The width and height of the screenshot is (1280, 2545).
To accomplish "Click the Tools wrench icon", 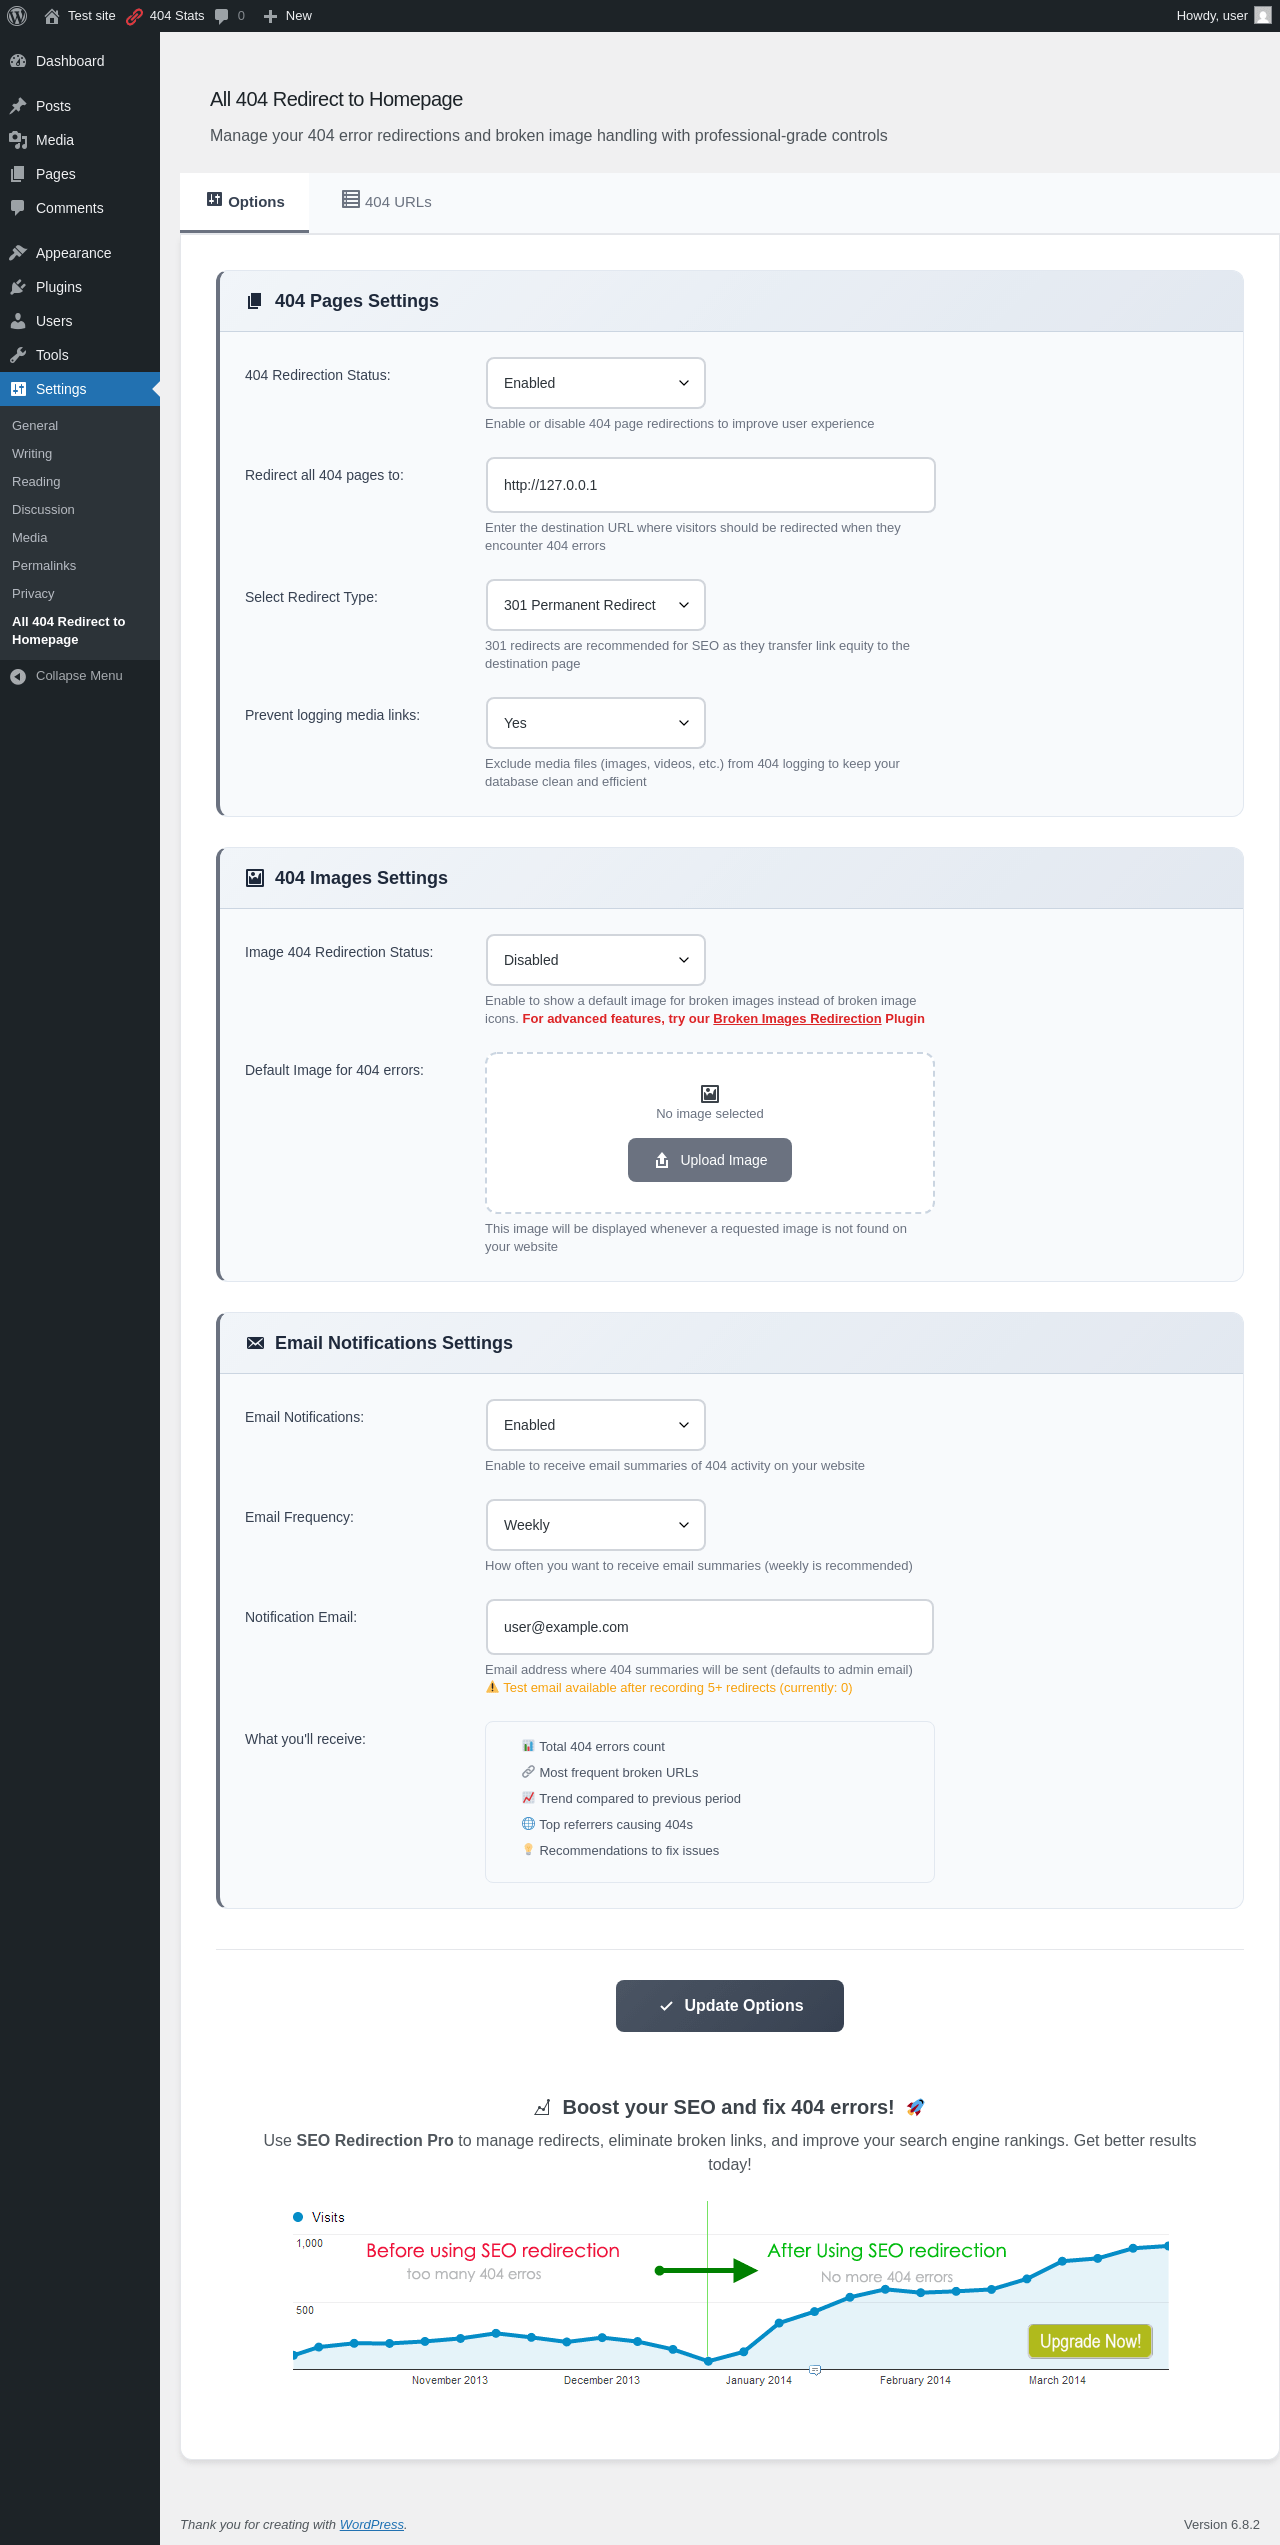I will click(x=18, y=355).
